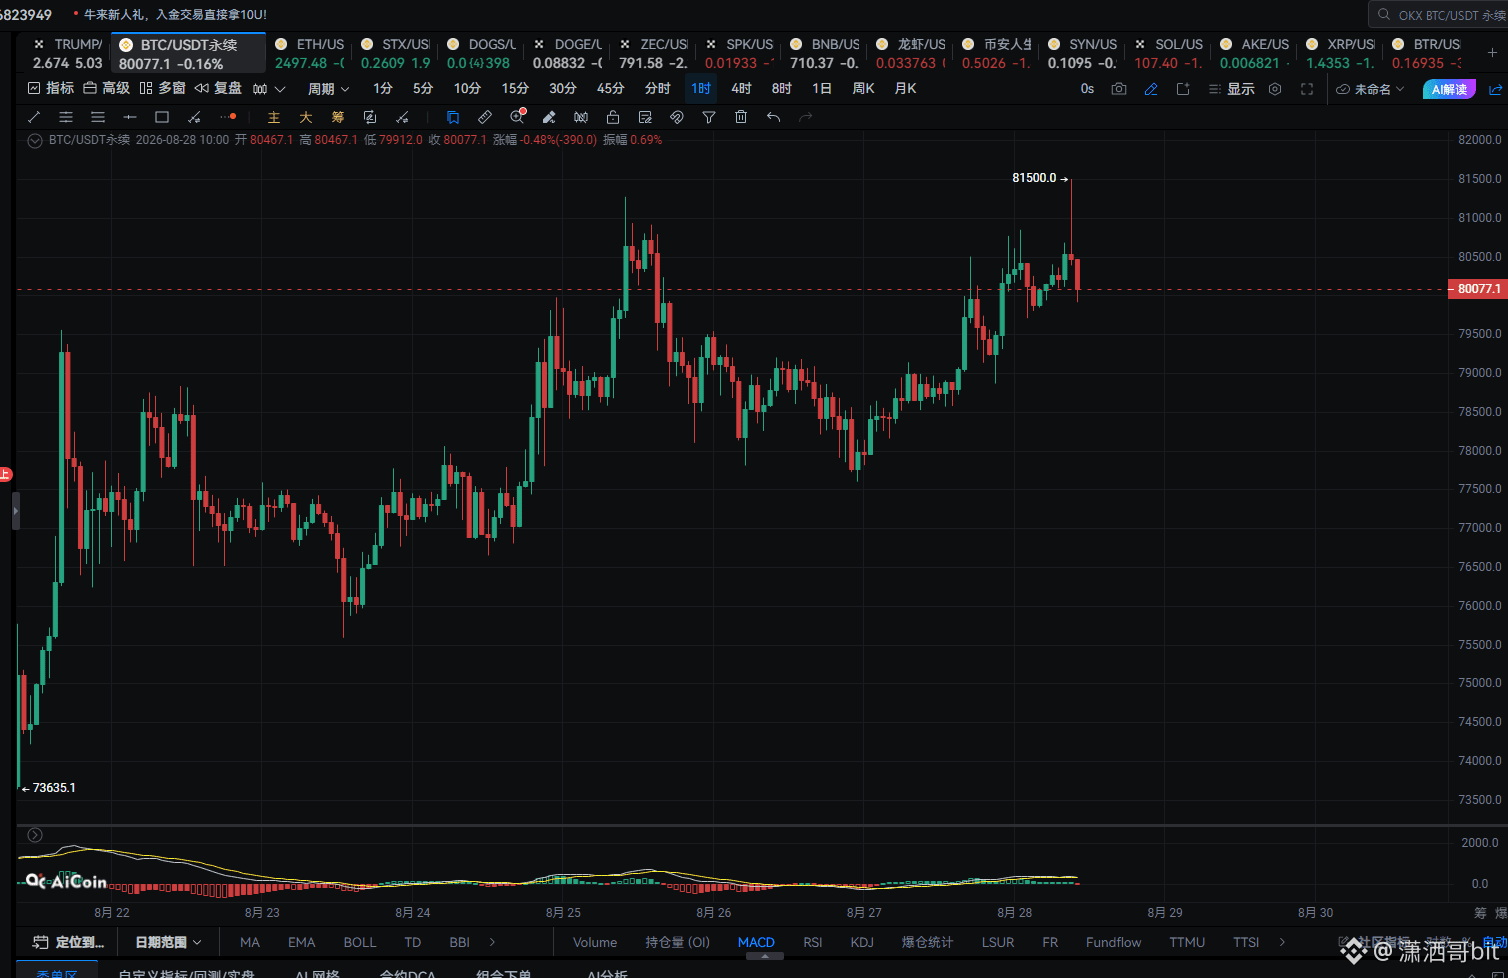
Task: Open the 显示 display options
Action: tap(1232, 89)
